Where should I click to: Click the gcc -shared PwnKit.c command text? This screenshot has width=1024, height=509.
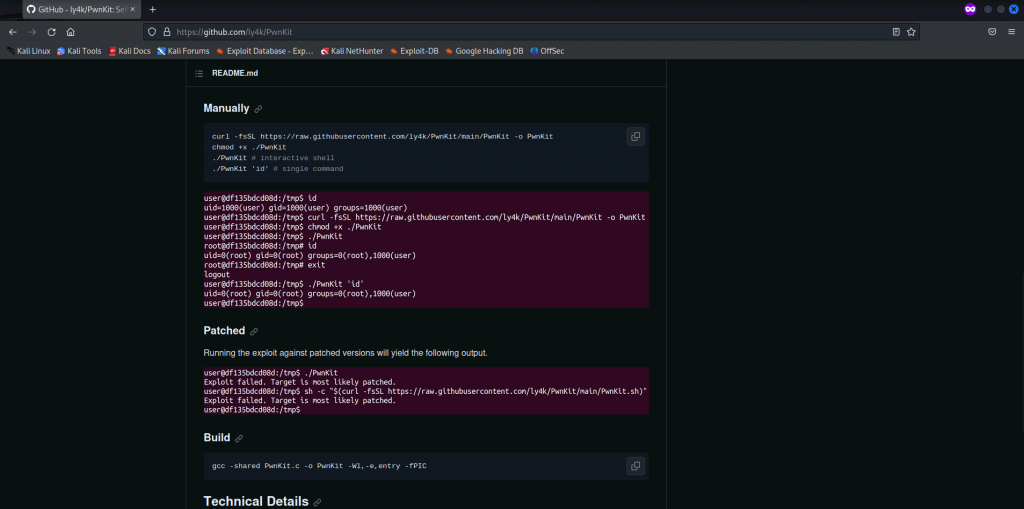[x=319, y=466]
